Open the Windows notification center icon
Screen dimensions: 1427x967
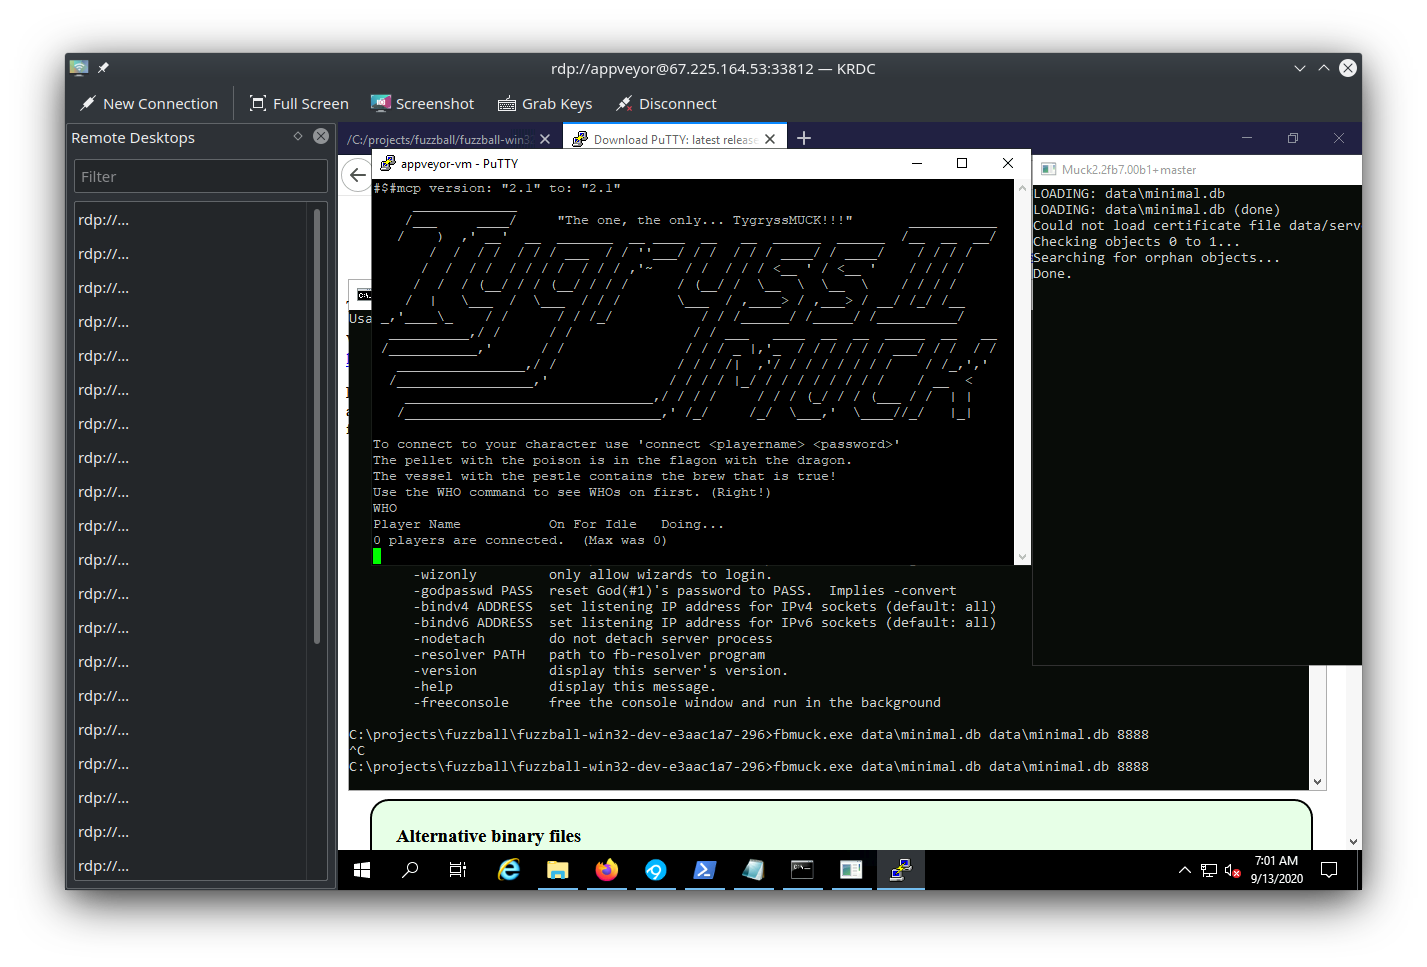1329,870
